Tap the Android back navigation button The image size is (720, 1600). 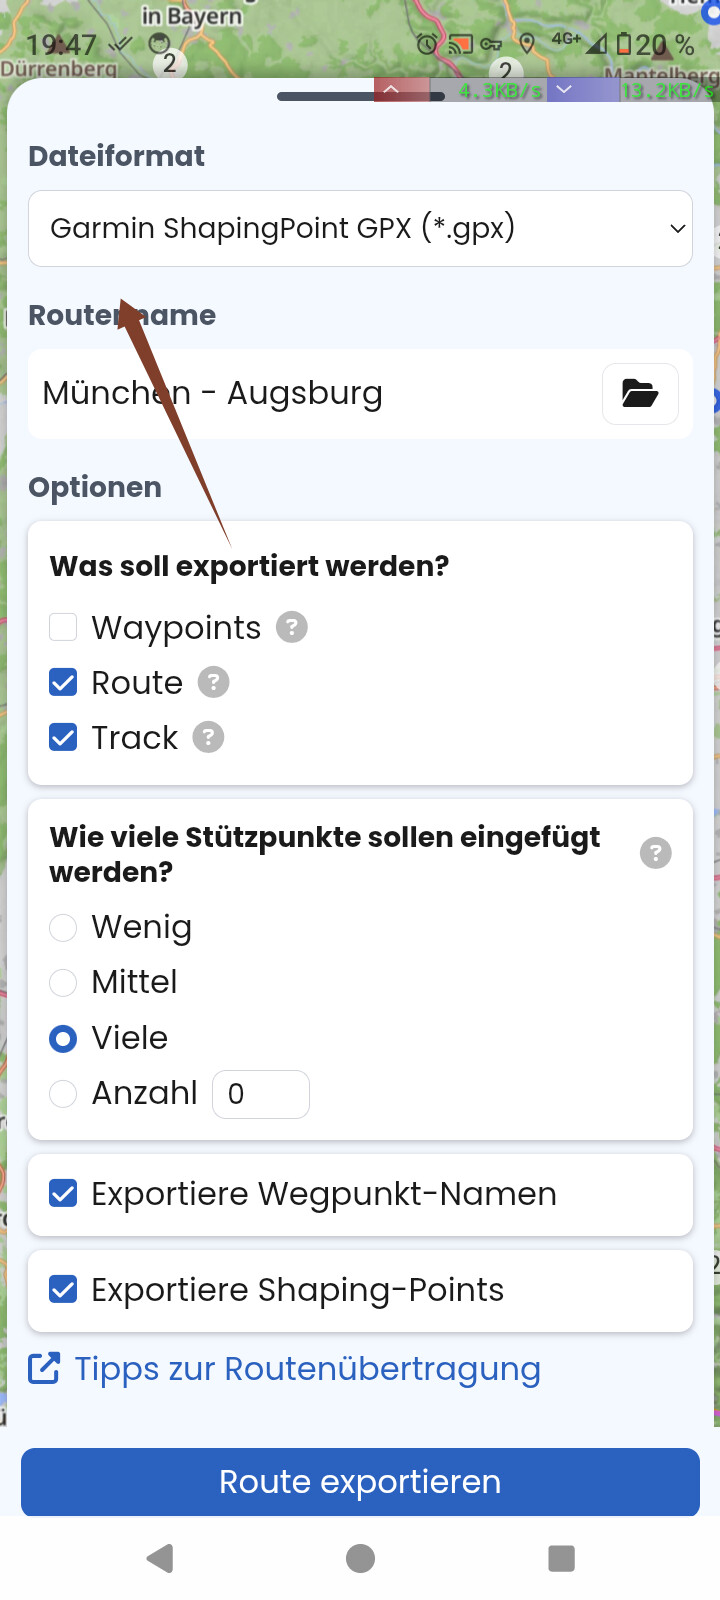coord(160,1558)
